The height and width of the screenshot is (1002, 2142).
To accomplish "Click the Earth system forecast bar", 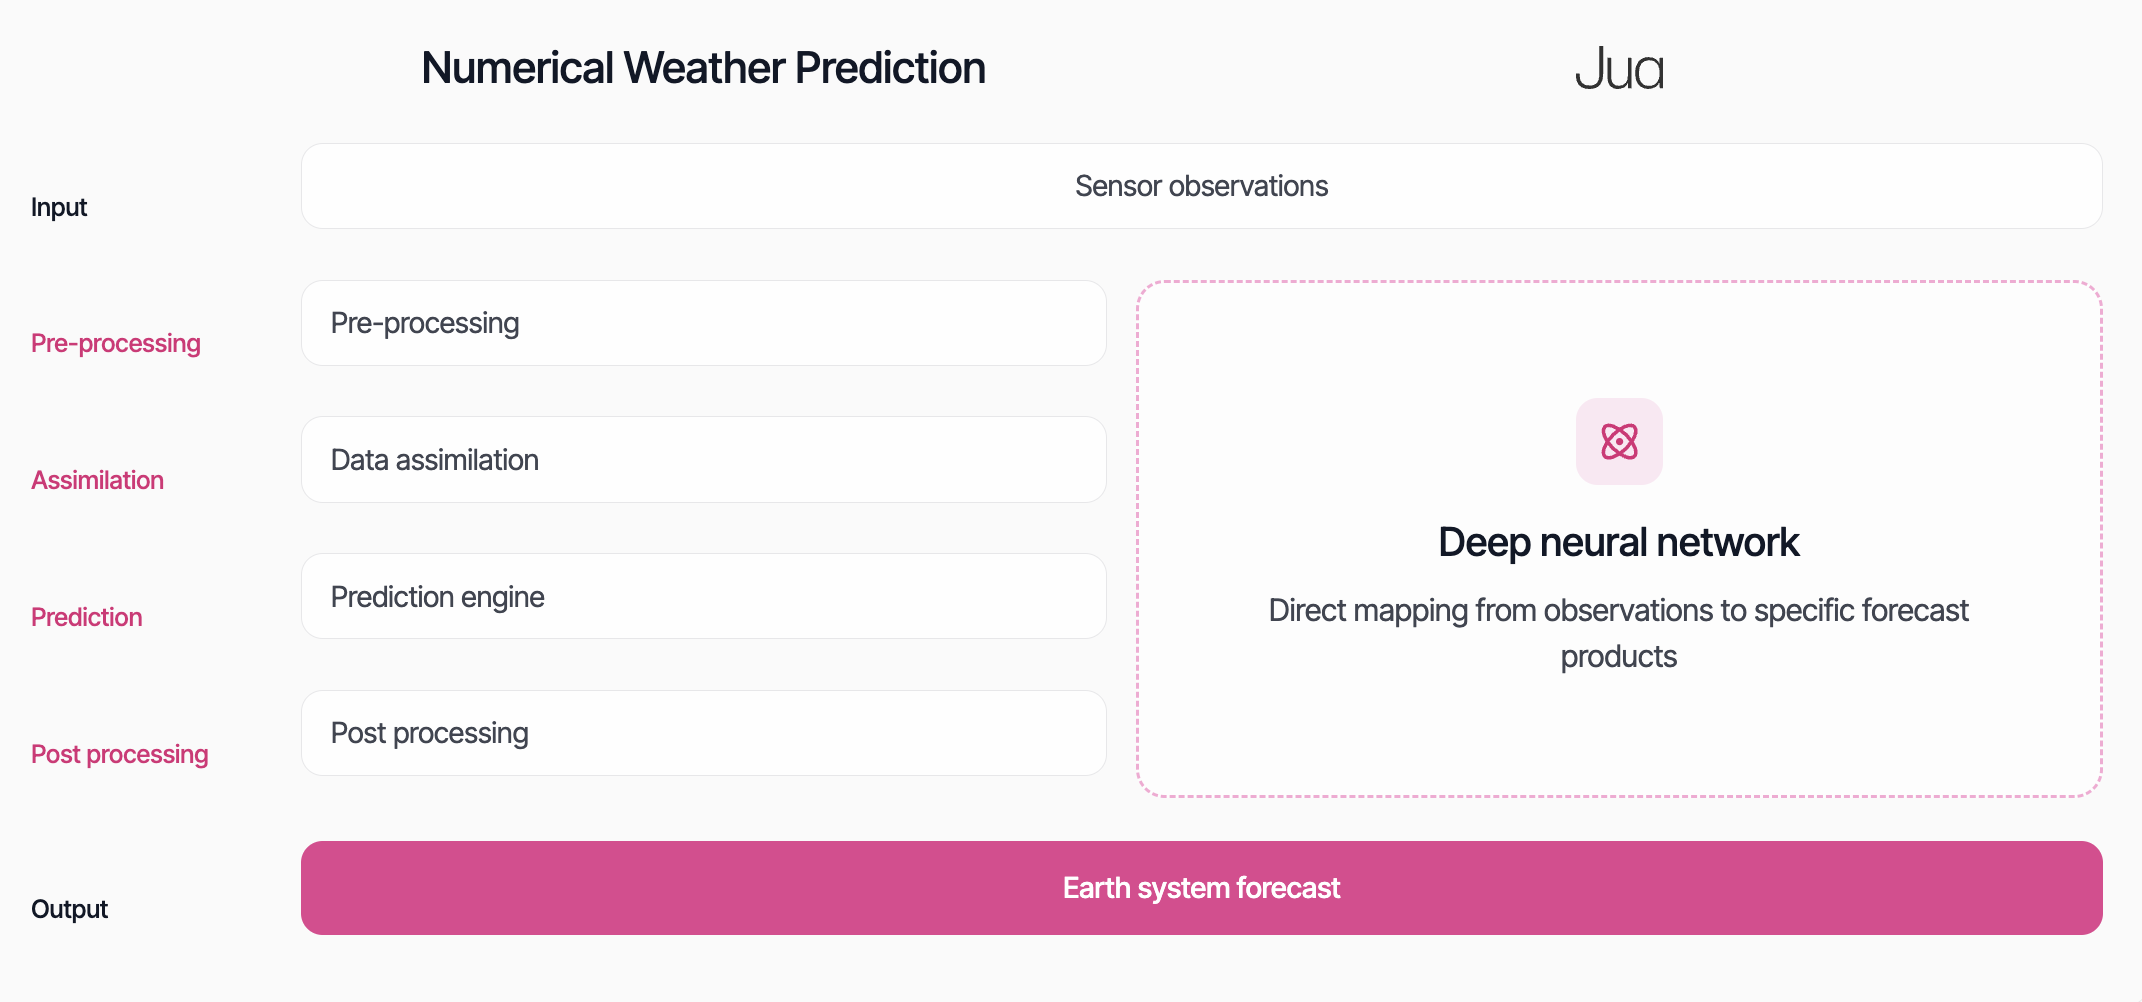I will pyautogui.click(x=1201, y=888).
